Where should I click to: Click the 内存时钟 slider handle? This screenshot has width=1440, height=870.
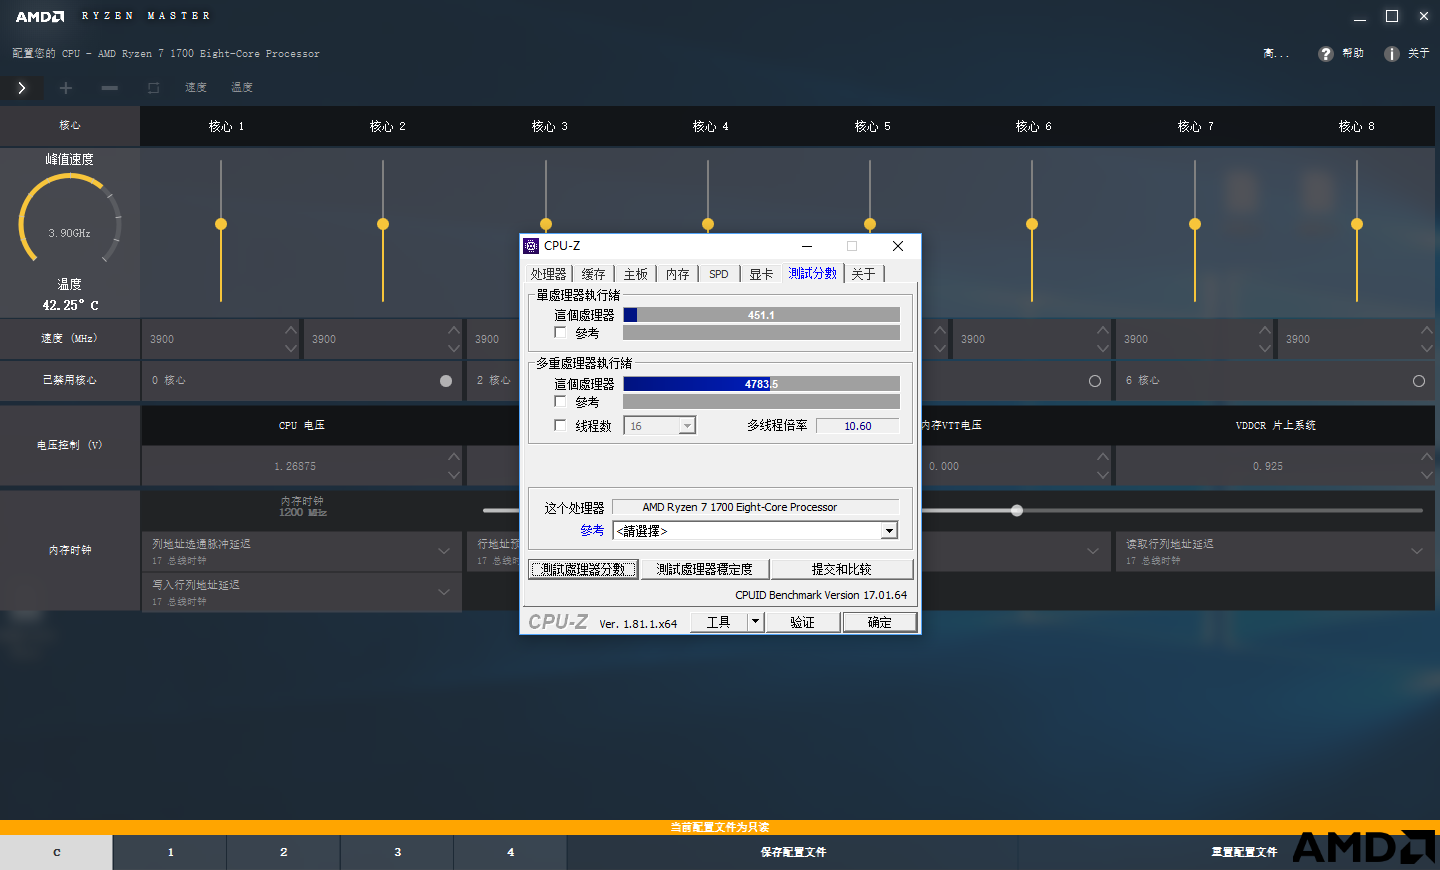(x=1017, y=510)
